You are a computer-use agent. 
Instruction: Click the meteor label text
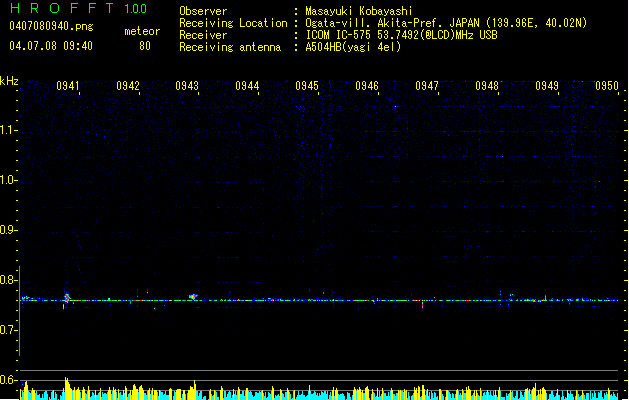click(142, 31)
